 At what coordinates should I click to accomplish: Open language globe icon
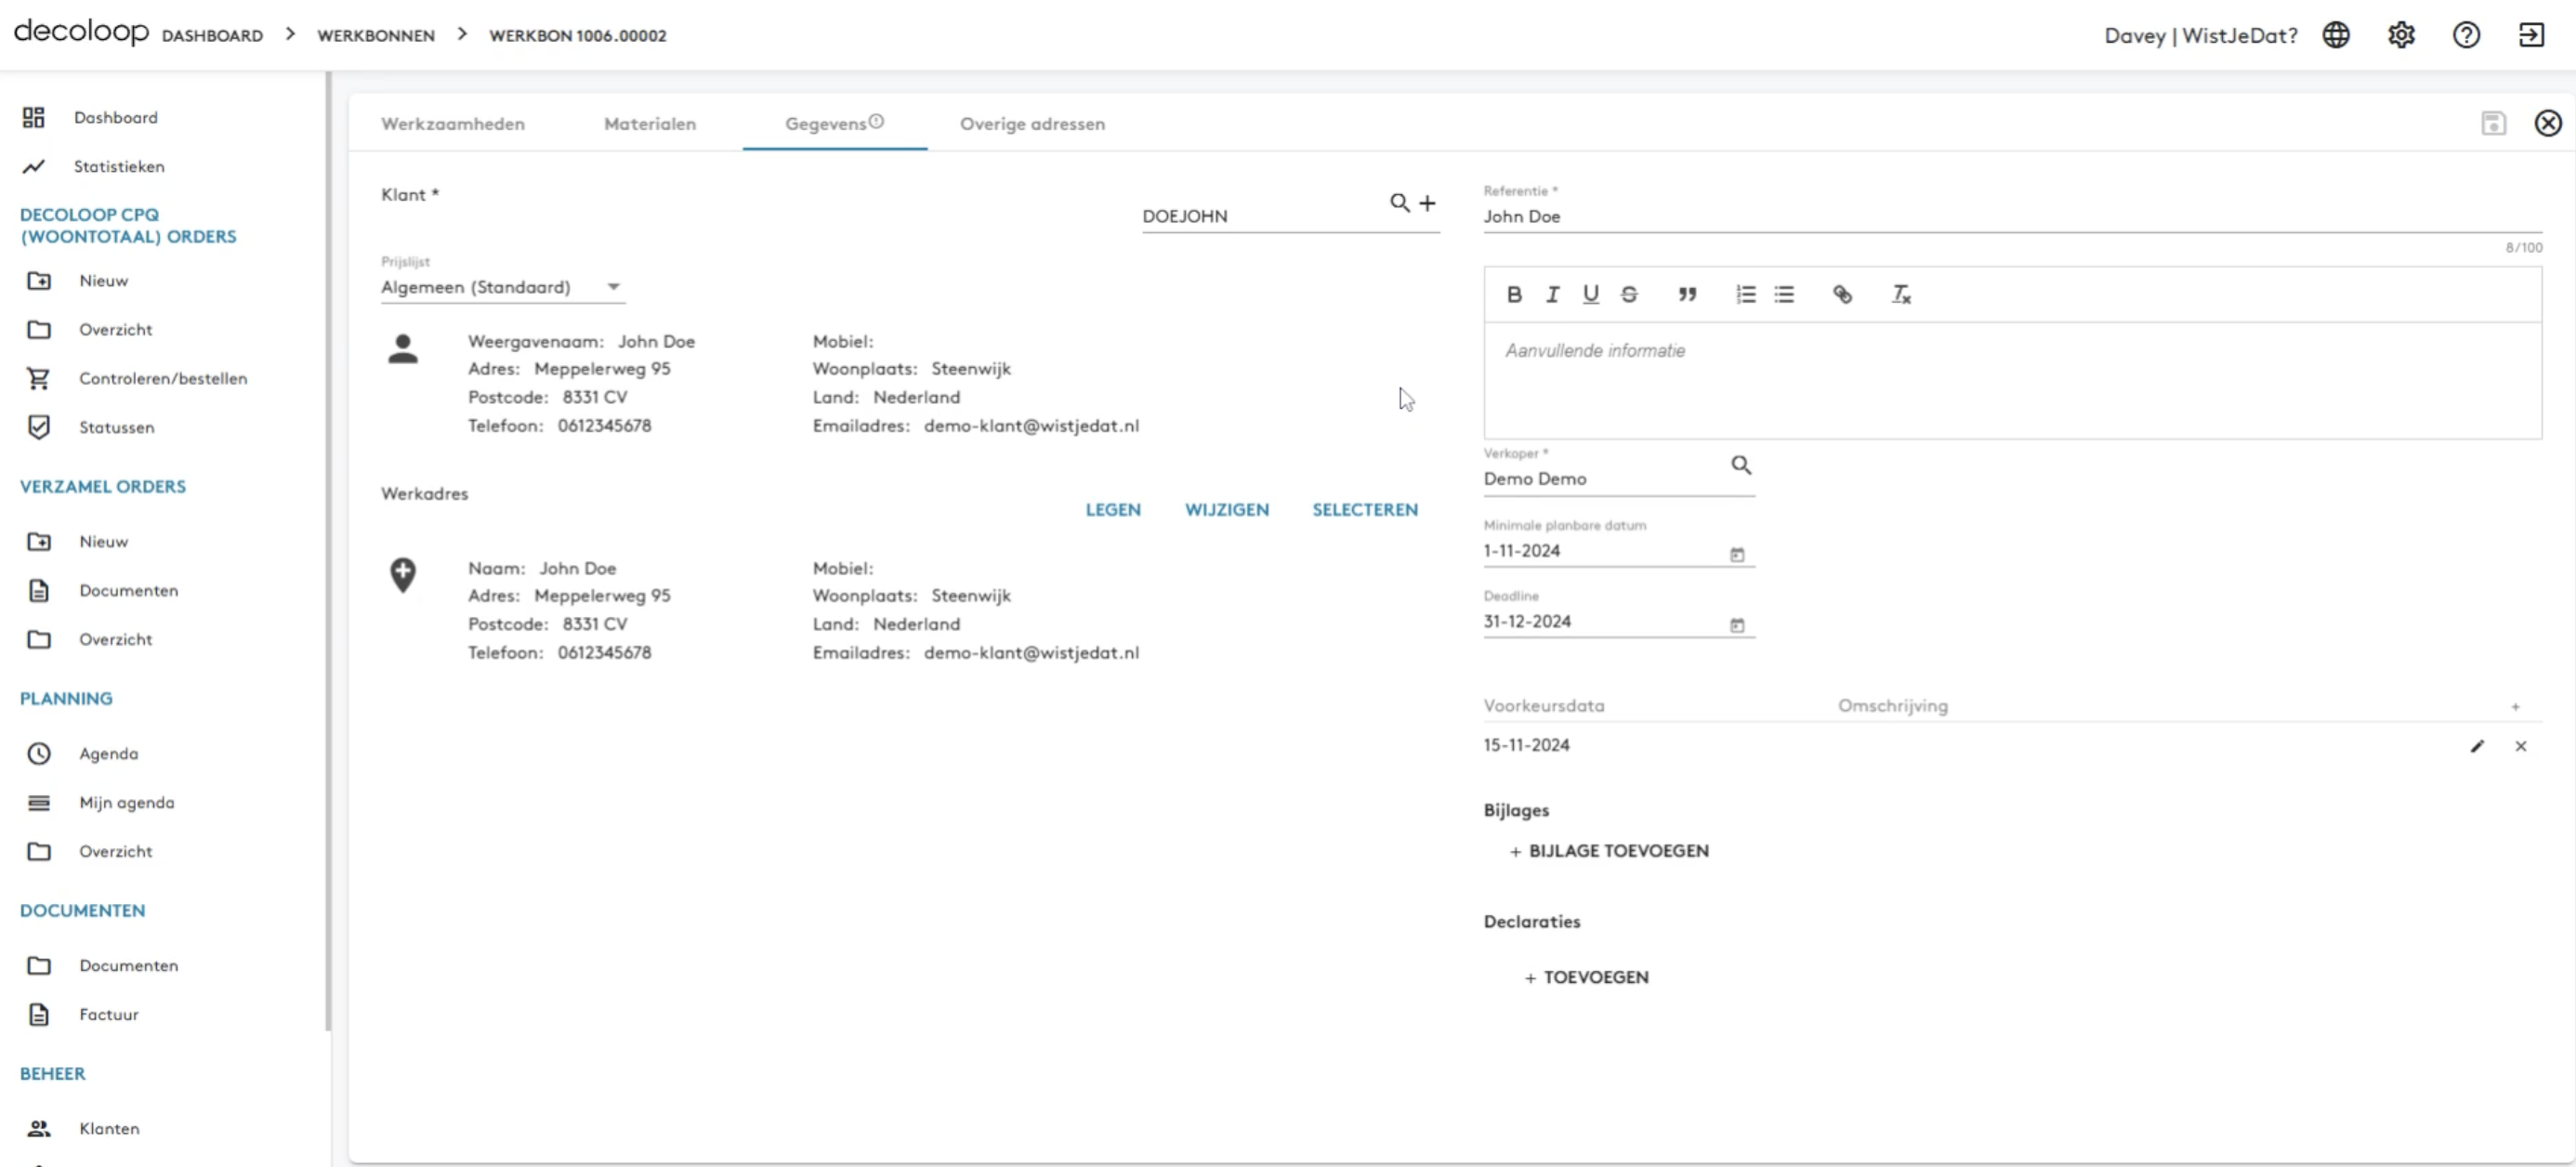click(x=2336, y=35)
